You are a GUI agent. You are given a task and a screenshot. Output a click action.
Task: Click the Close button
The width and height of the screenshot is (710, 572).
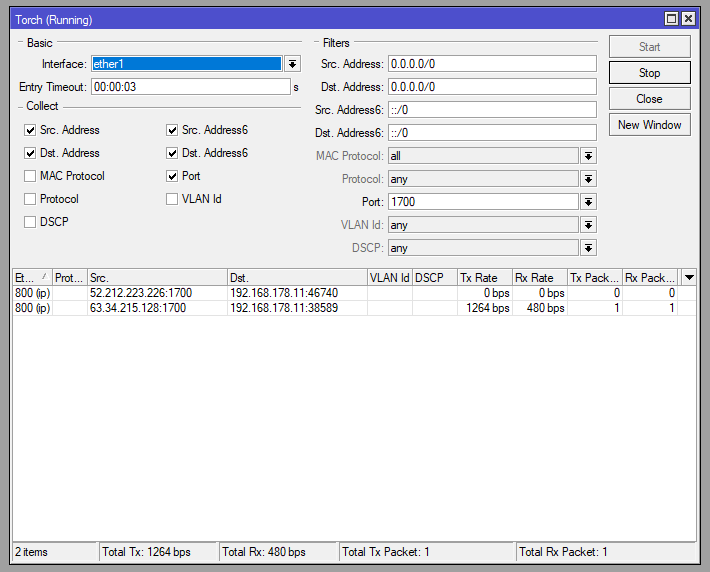tap(649, 99)
